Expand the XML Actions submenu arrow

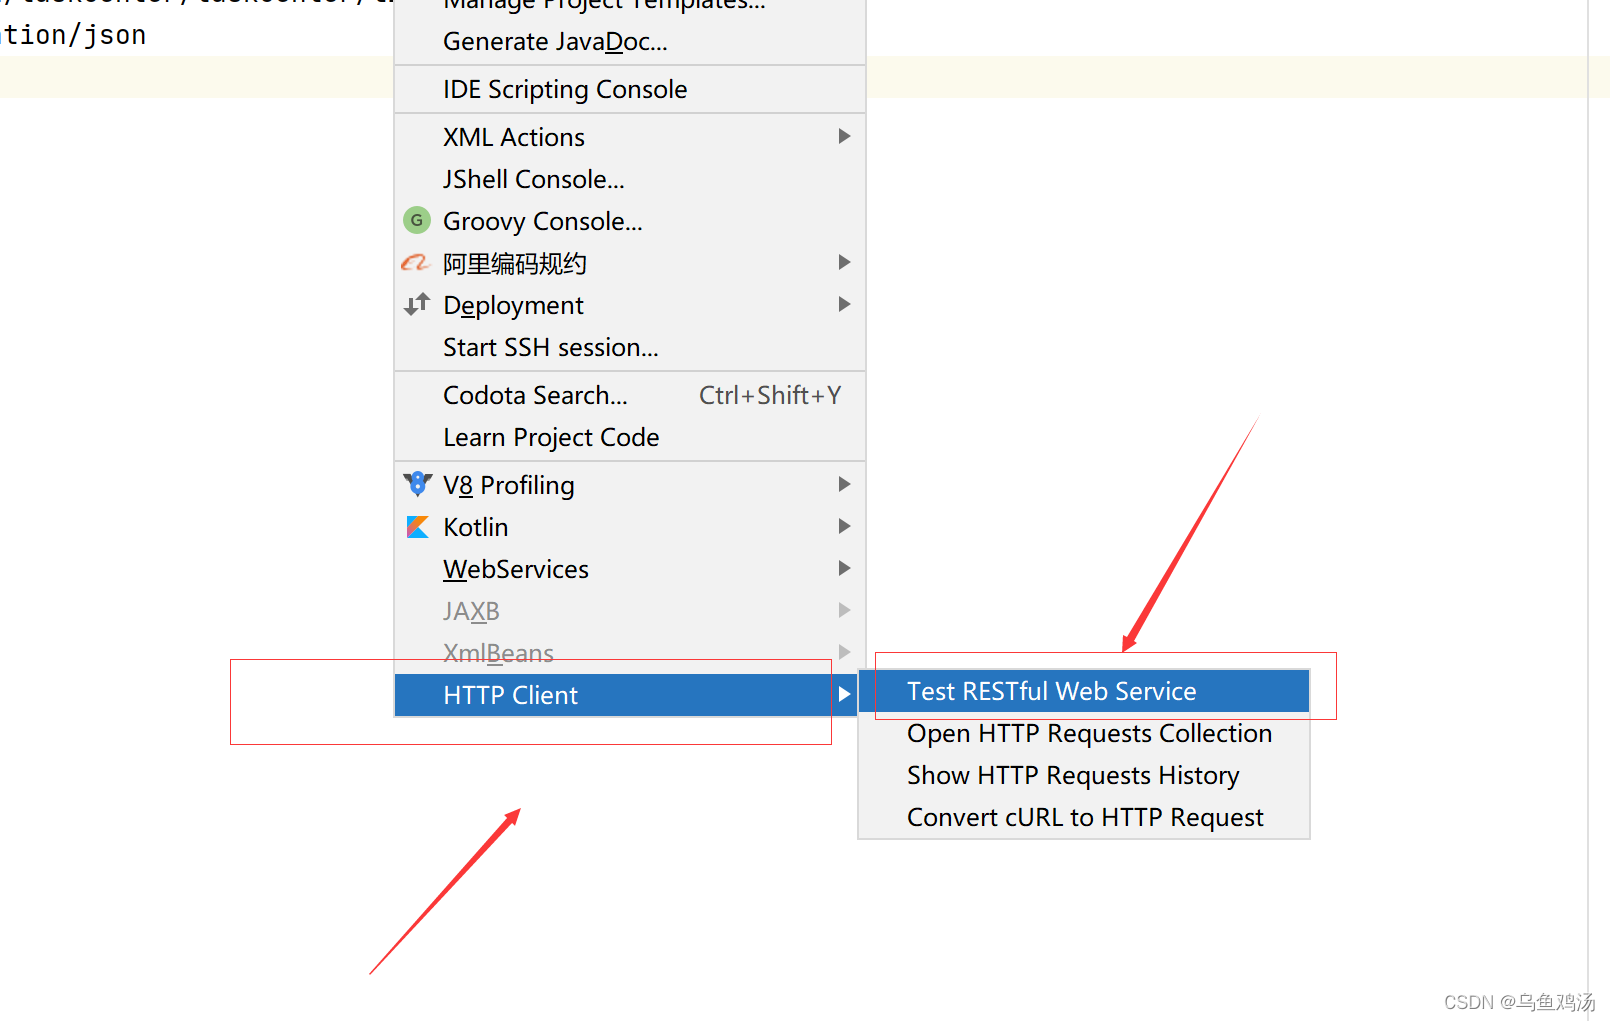(844, 136)
